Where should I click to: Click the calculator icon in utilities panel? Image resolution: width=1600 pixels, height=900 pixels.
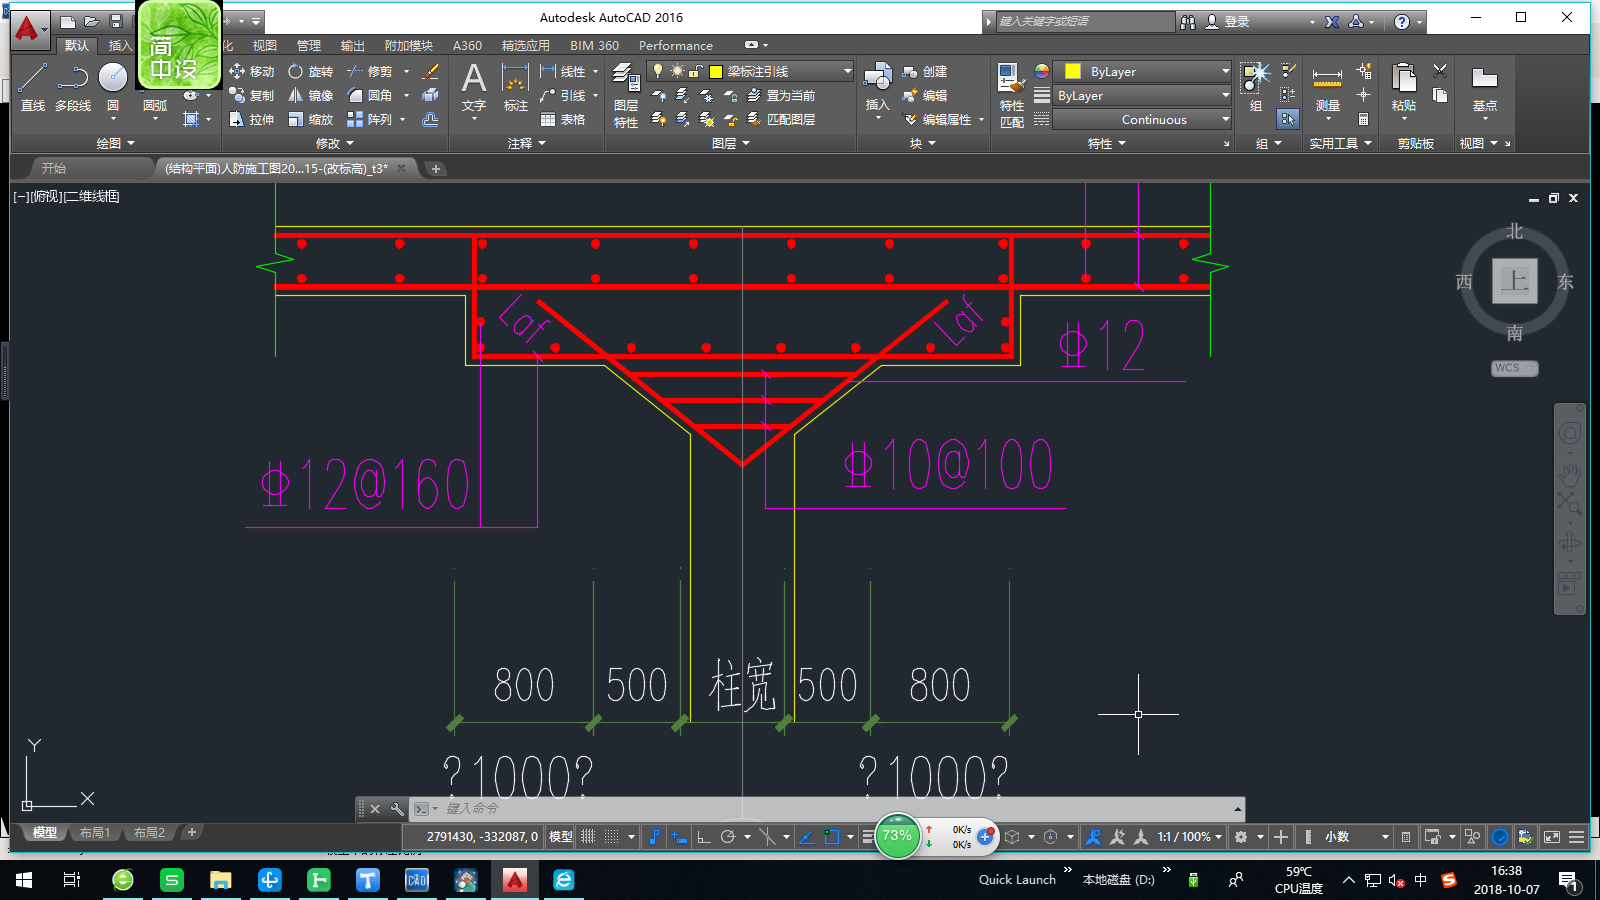[1363, 119]
